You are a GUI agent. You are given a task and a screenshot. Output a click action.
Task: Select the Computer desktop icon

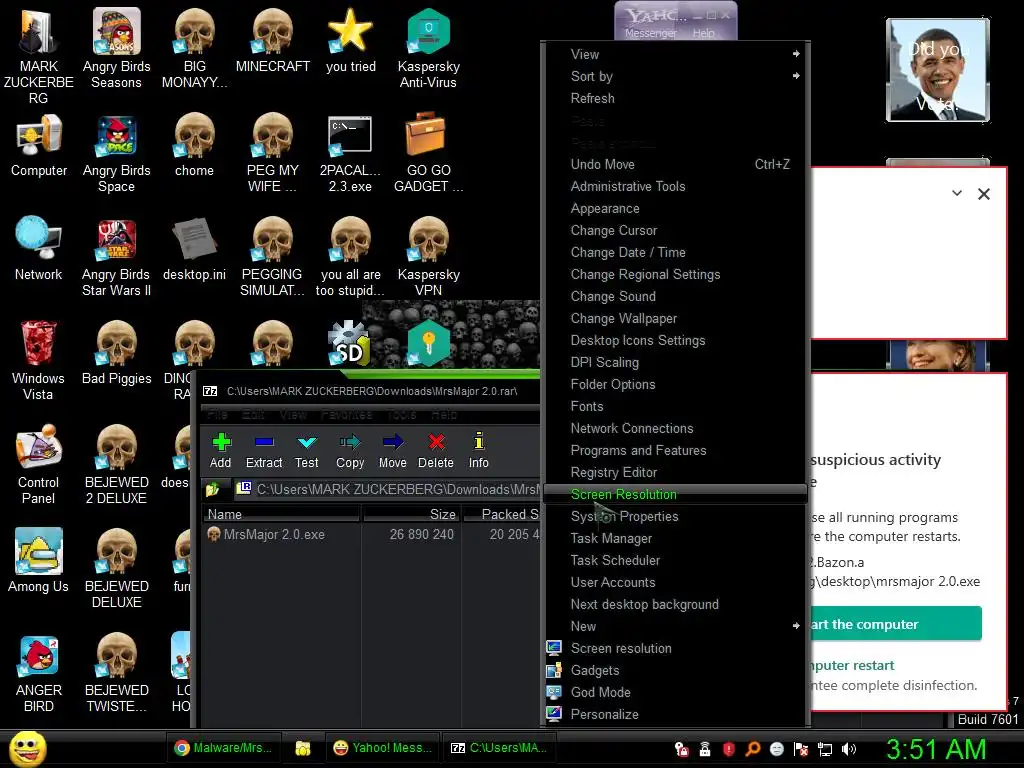(39, 145)
